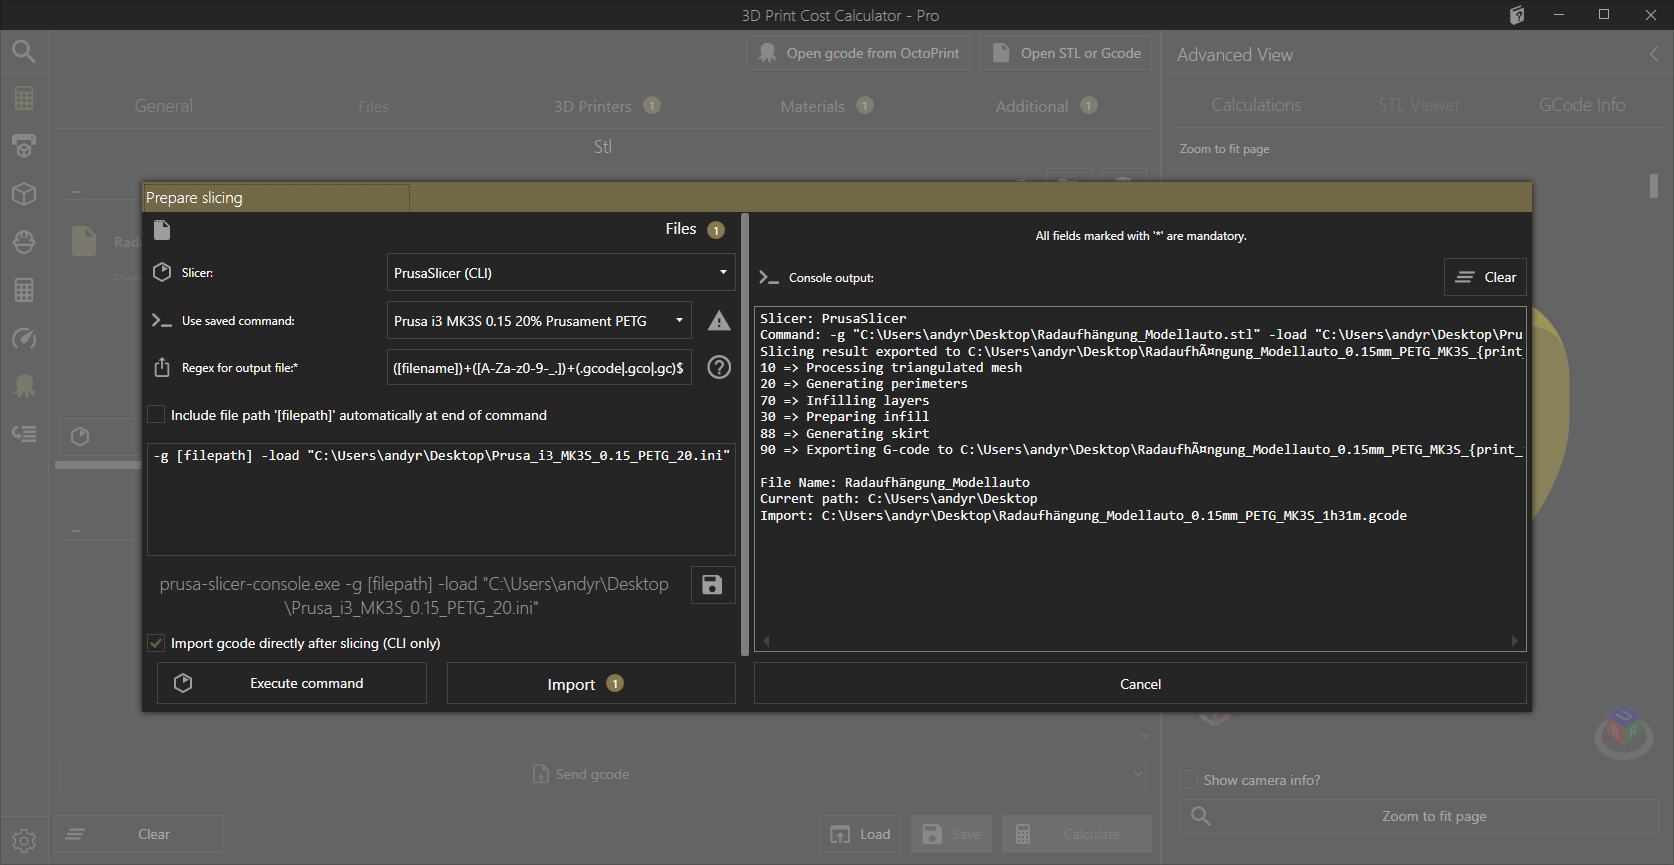The width and height of the screenshot is (1674, 865).
Task: Collapse Advanced View with chevron arrow
Action: [x=1654, y=55]
